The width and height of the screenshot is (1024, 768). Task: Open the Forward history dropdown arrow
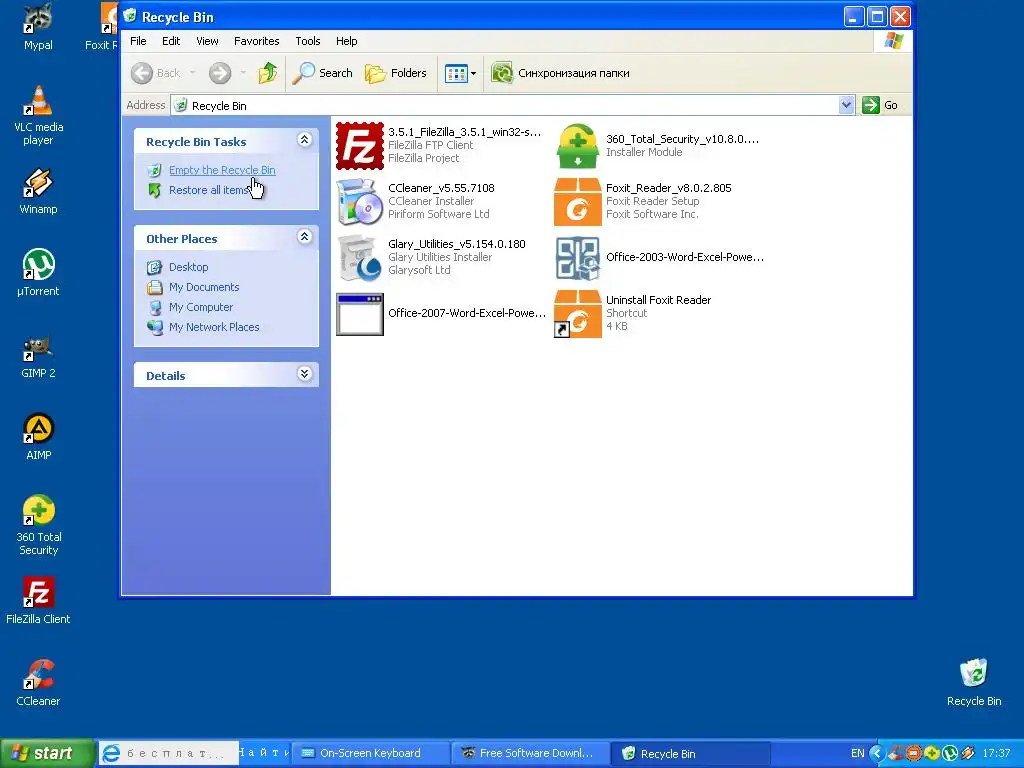(x=243, y=72)
